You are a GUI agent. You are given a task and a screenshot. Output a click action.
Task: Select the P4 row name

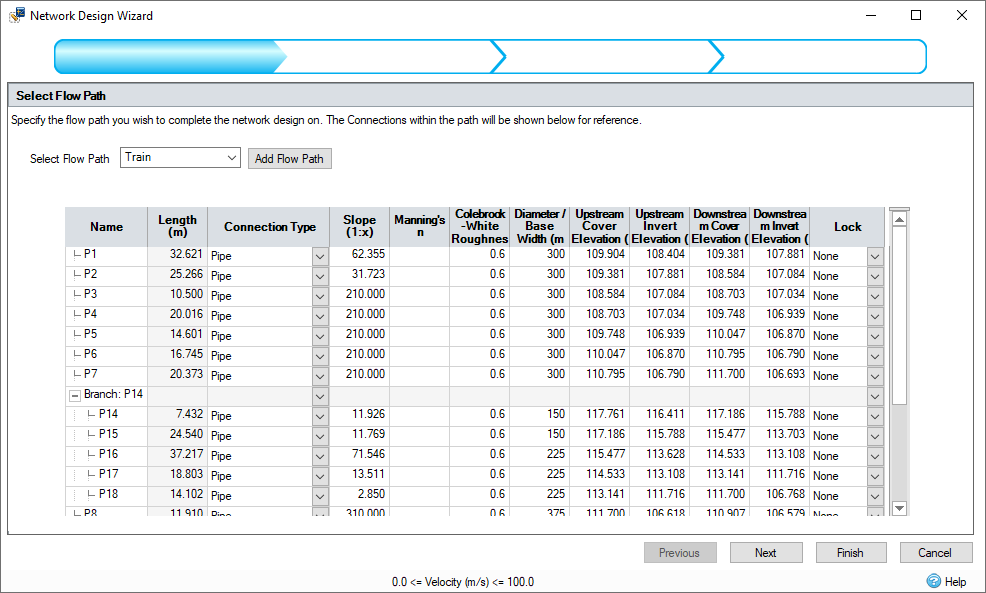point(90,314)
